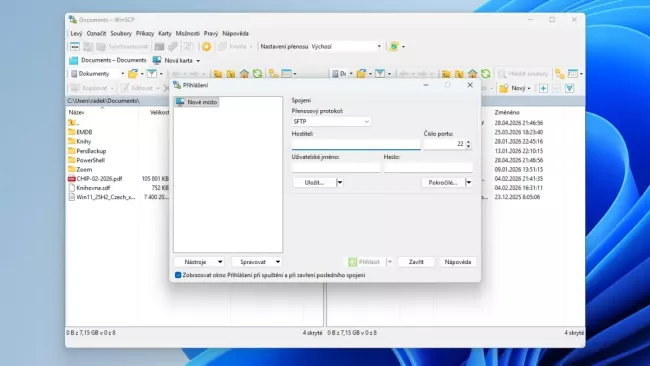Open the Spravovat dropdown button
The image size is (650, 366).
(257, 262)
